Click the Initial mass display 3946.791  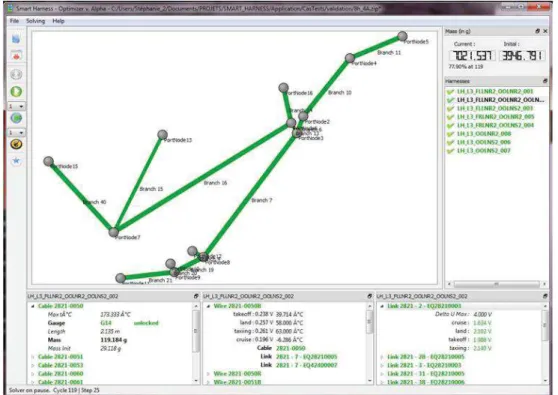pos(522,56)
